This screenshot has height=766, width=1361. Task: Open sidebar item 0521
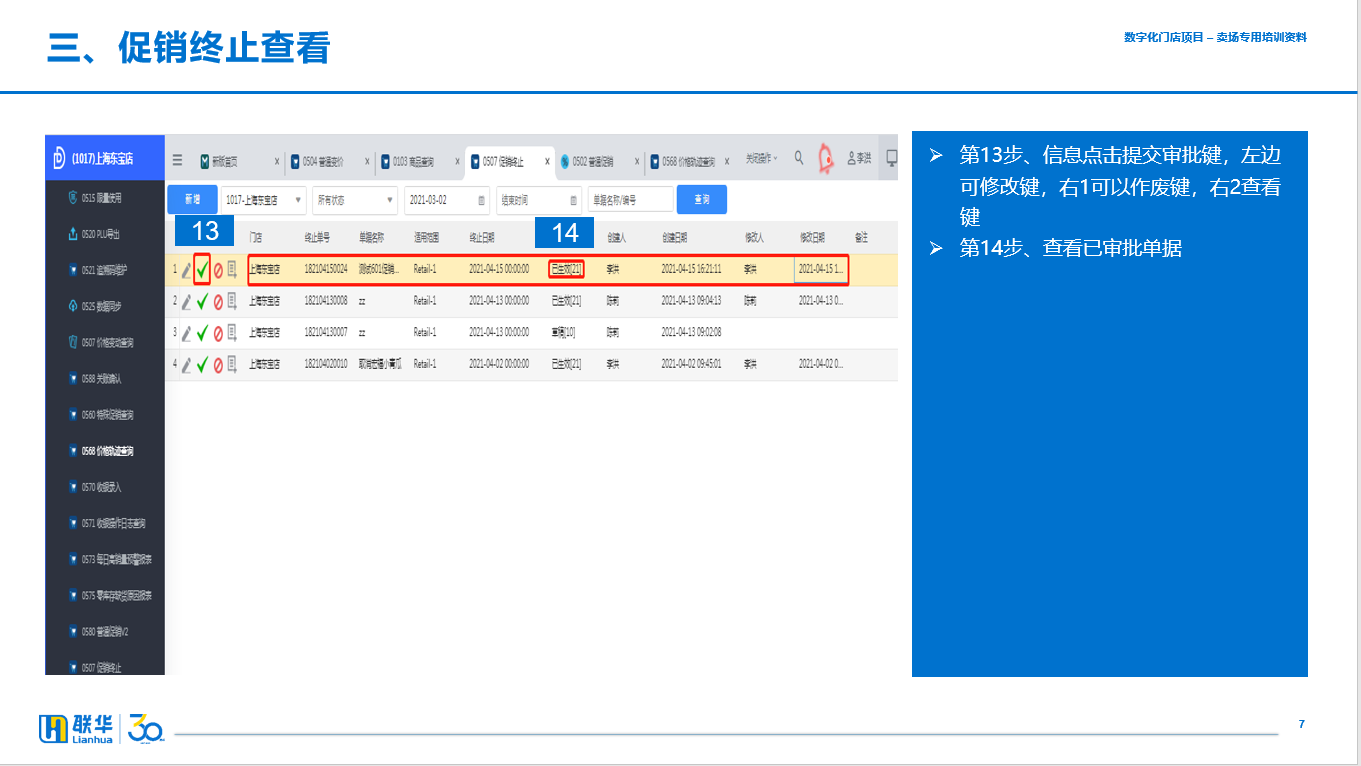click(x=105, y=270)
